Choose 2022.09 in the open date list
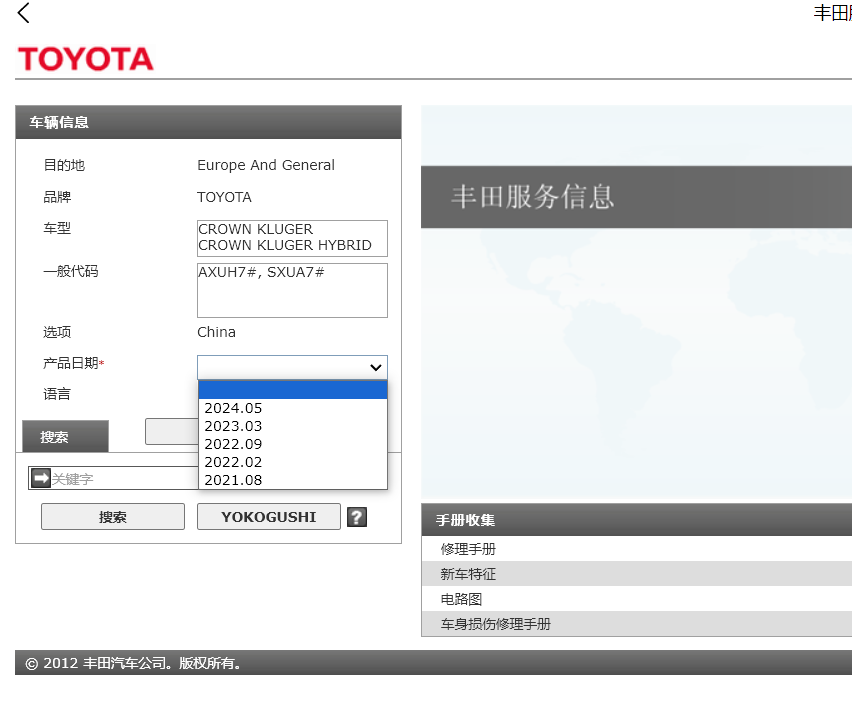Screen dimensions: 852x715 coord(234,444)
